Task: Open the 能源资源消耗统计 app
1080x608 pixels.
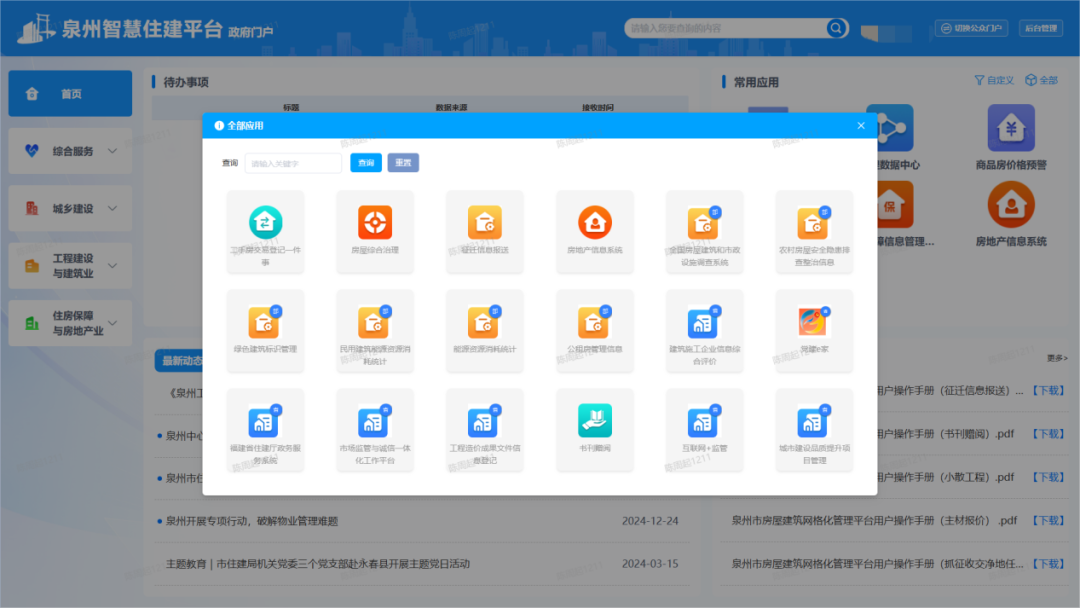Action: coord(485,322)
